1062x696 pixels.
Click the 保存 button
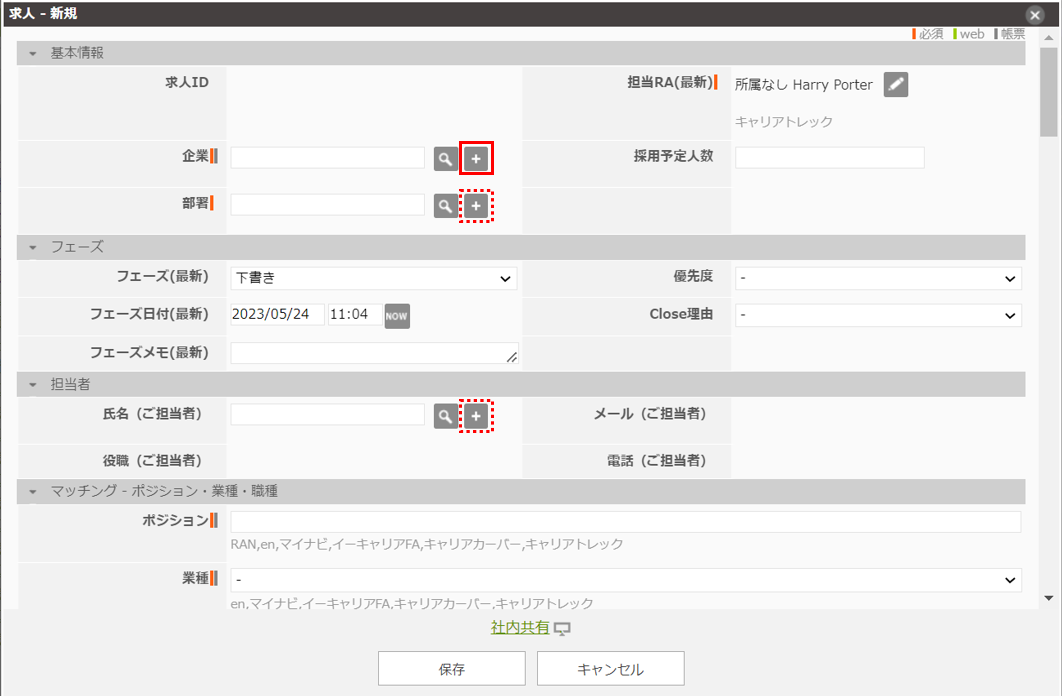[x=452, y=669]
